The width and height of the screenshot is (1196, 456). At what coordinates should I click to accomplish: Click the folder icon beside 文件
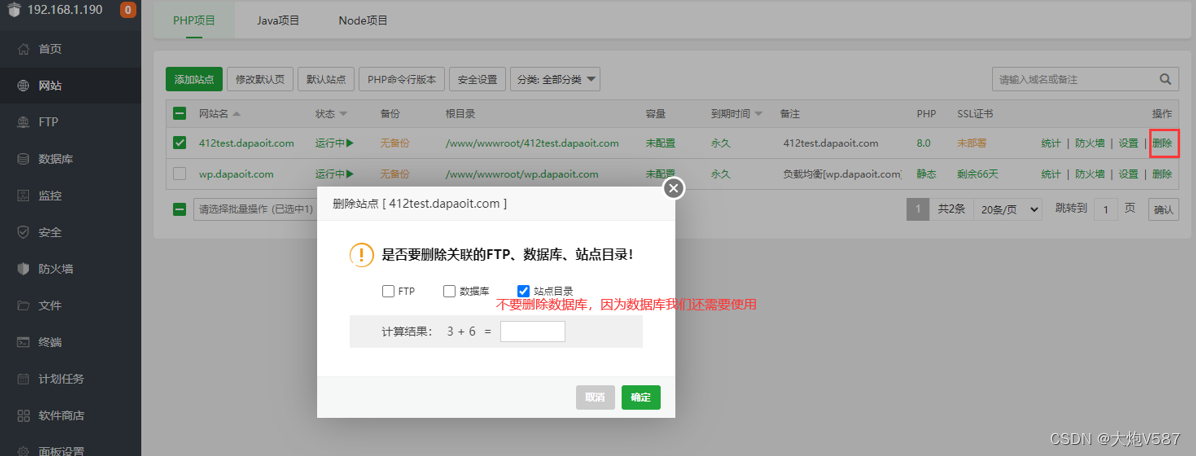pyautogui.click(x=23, y=306)
